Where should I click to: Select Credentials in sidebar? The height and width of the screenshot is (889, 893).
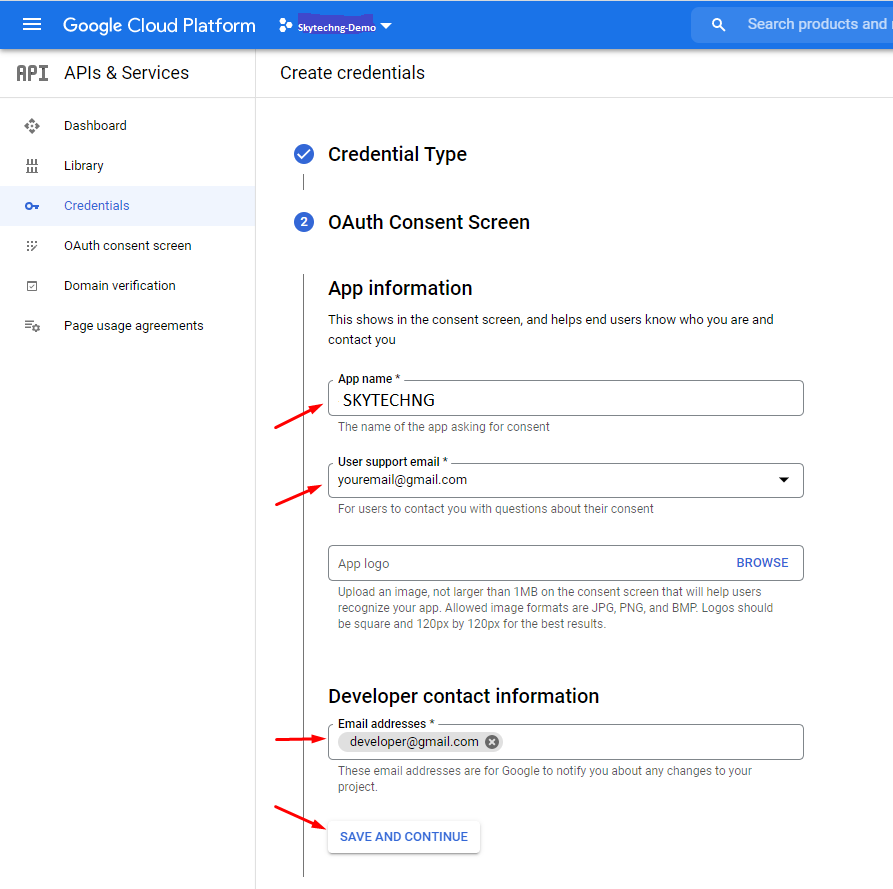click(x=128, y=206)
